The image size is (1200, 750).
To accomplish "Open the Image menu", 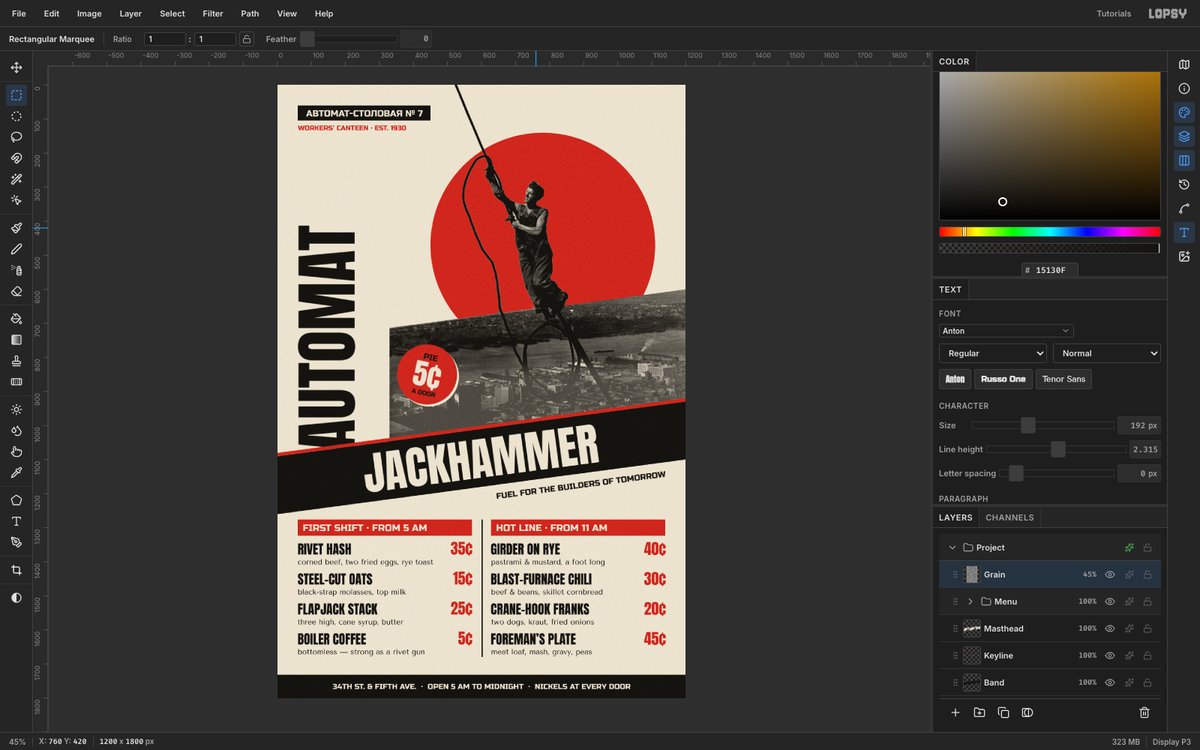I will [89, 14].
